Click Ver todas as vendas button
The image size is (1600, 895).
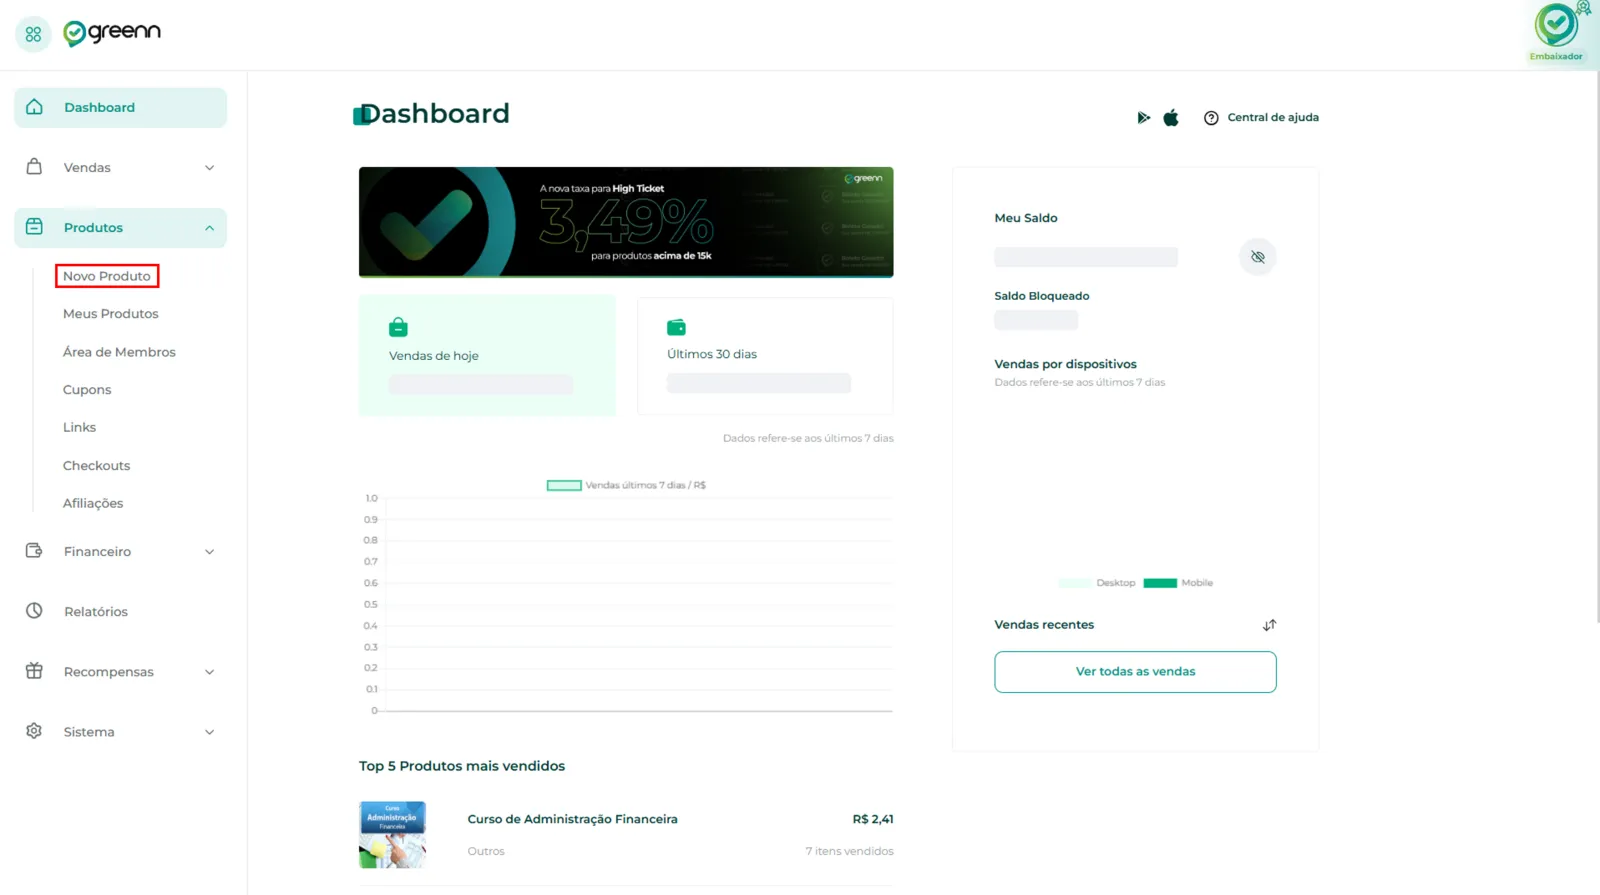pos(1135,672)
